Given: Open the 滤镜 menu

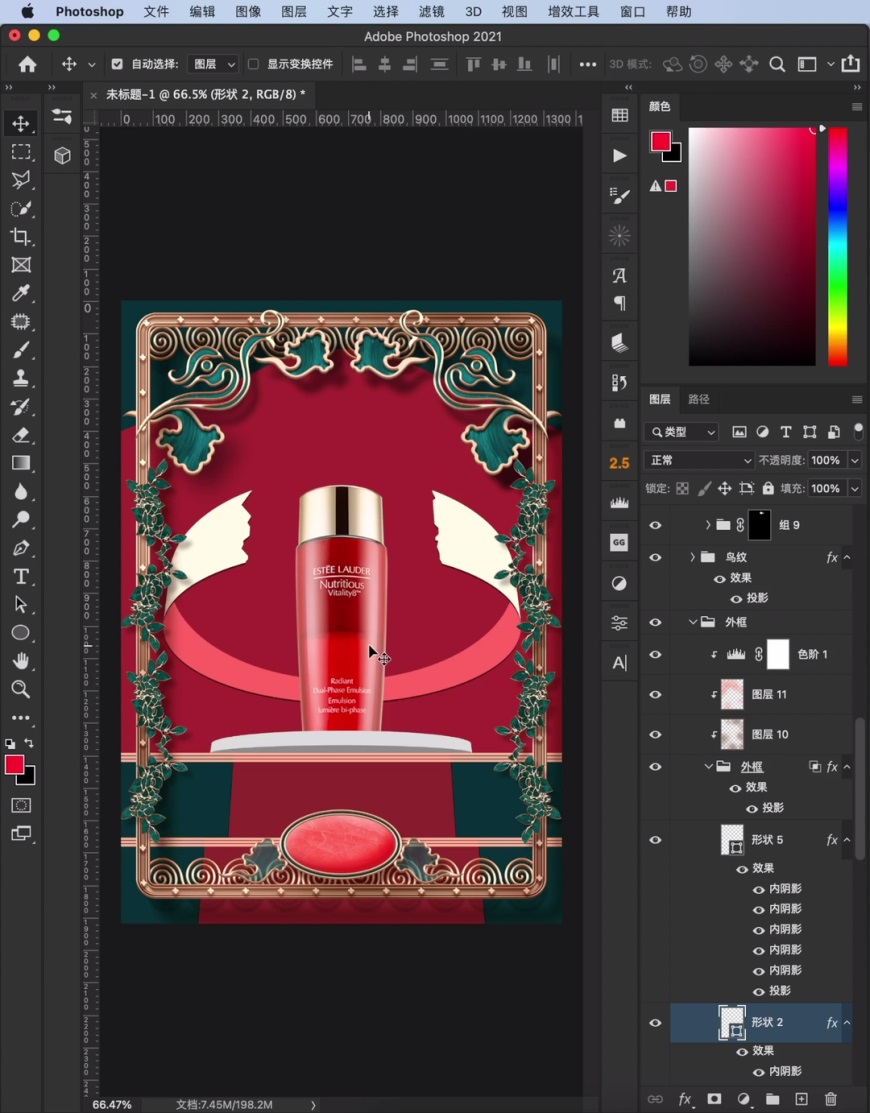Looking at the screenshot, I should (x=431, y=11).
